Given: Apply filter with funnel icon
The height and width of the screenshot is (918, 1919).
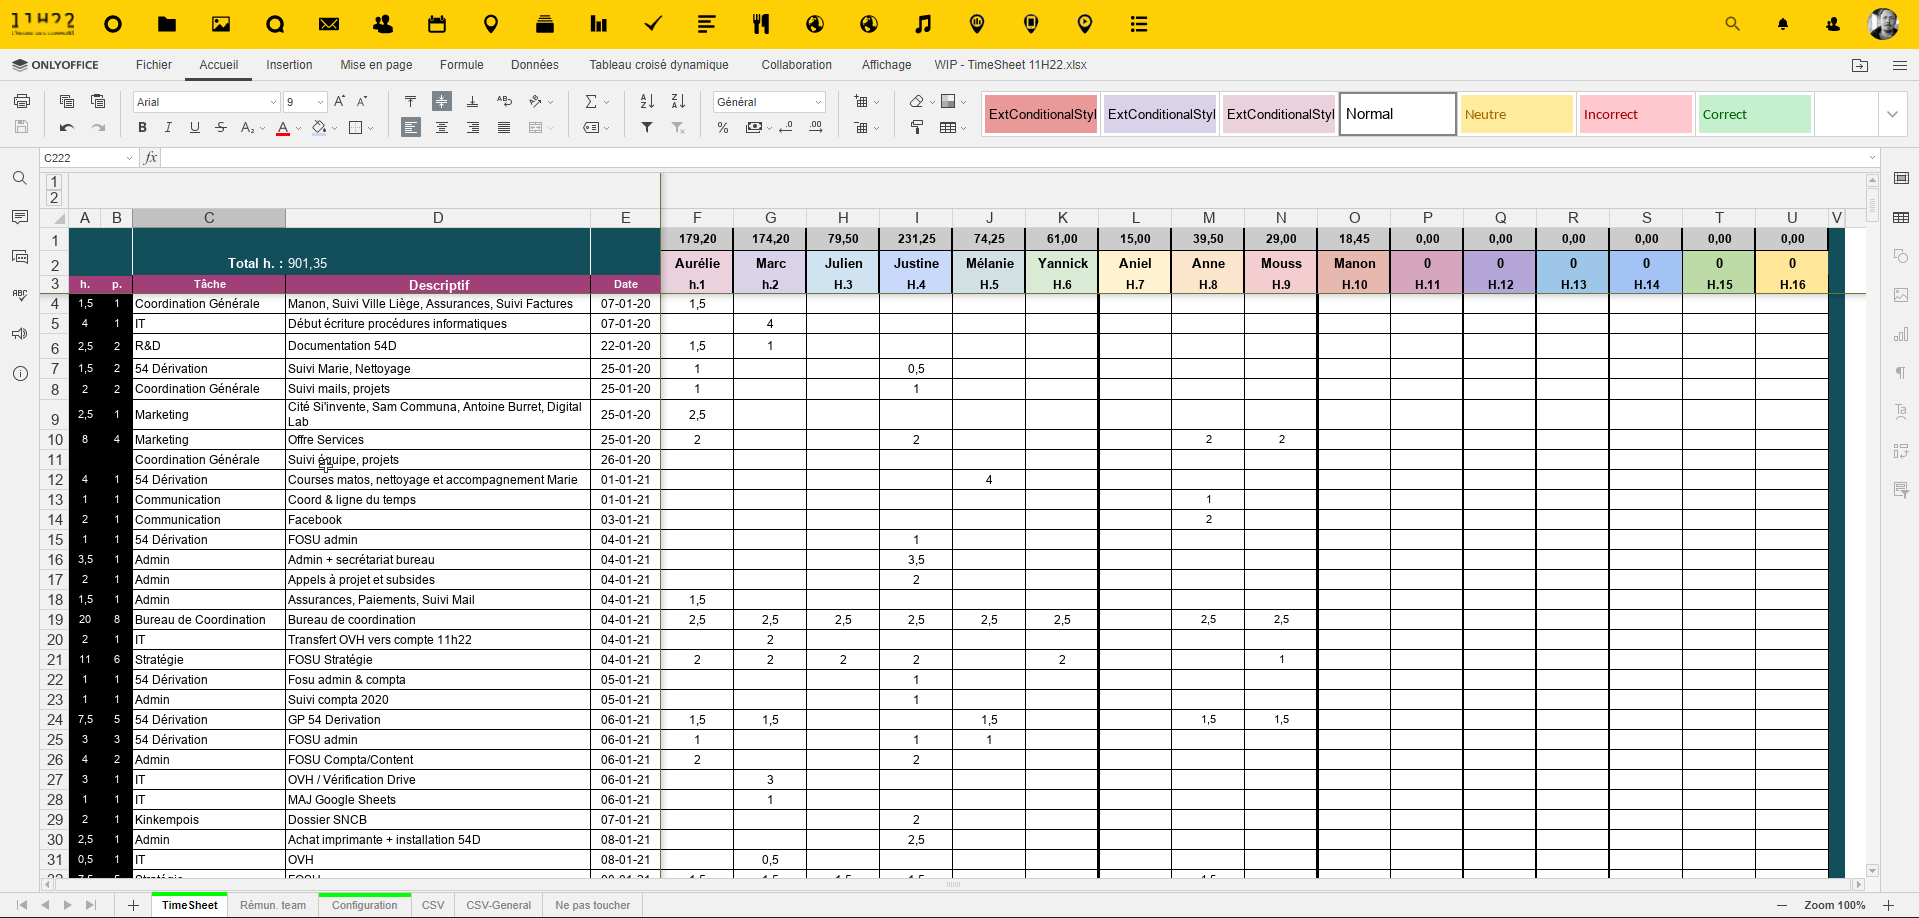Looking at the screenshot, I should (647, 127).
